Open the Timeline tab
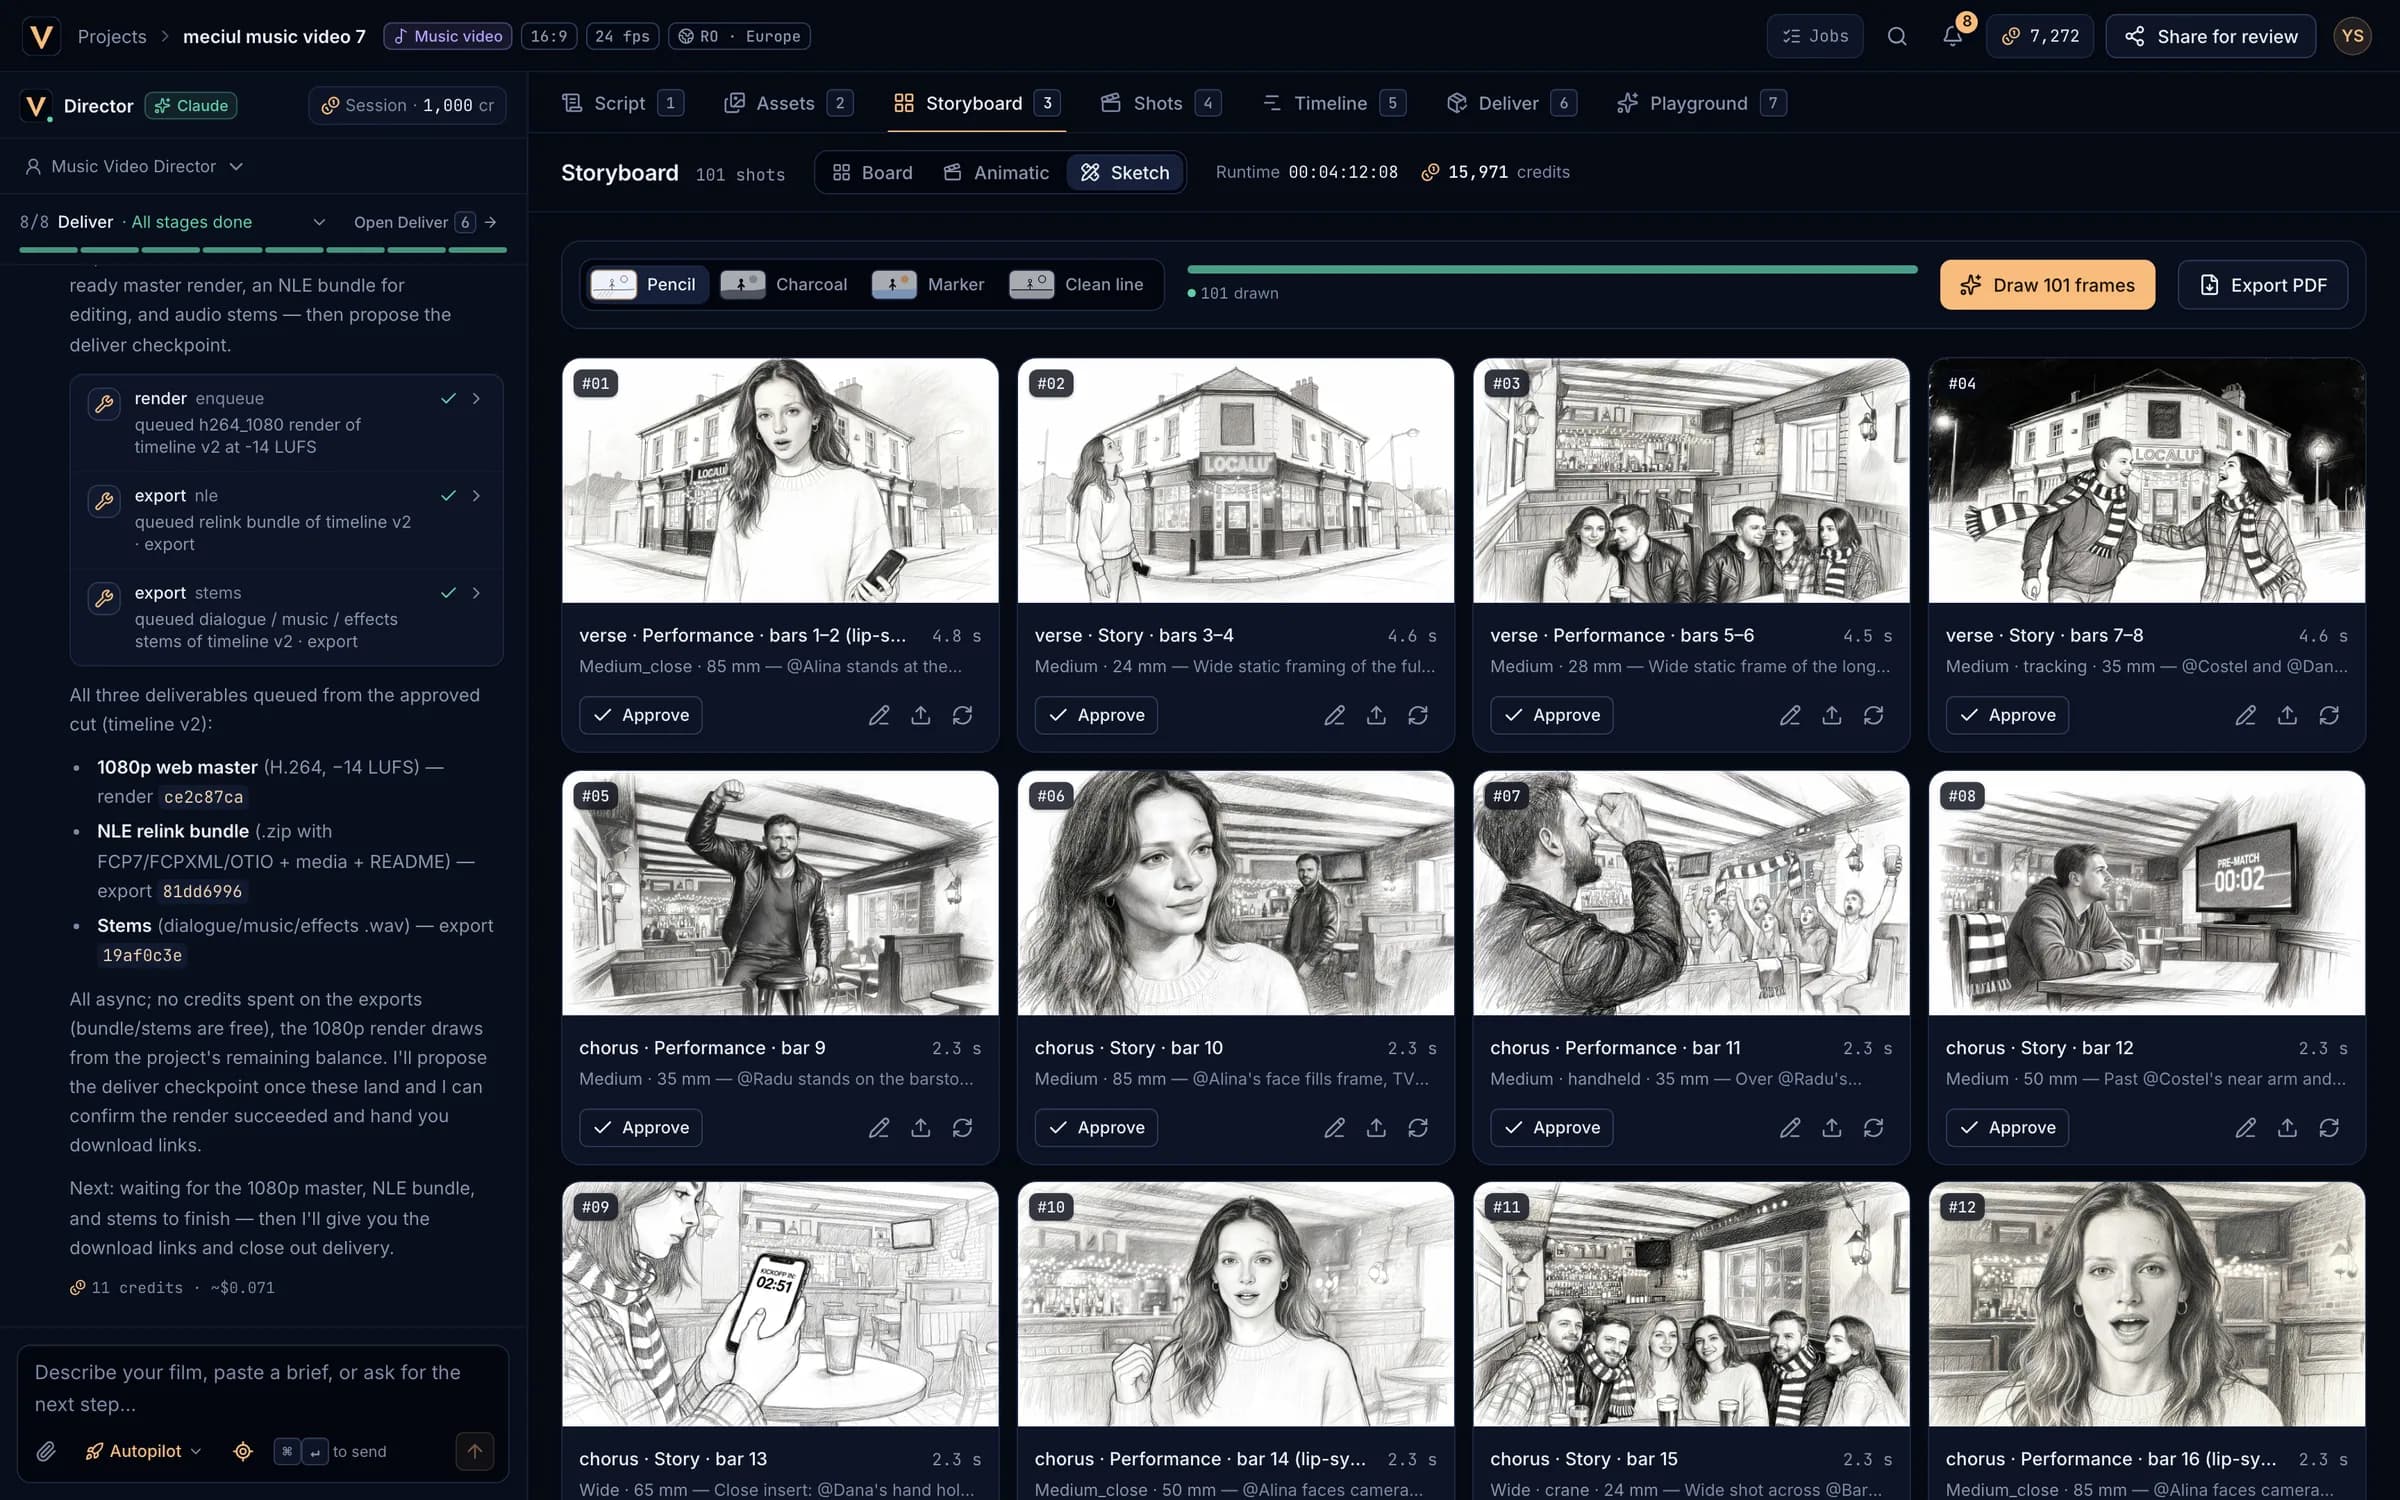The height and width of the screenshot is (1500, 2400). point(1333,103)
